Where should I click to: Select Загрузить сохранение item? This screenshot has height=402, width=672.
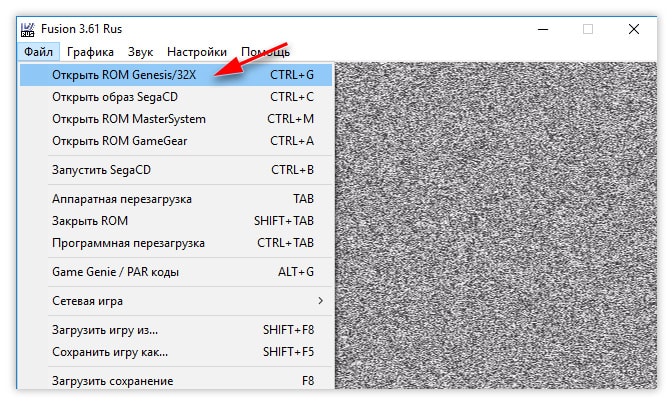(176, 381)
